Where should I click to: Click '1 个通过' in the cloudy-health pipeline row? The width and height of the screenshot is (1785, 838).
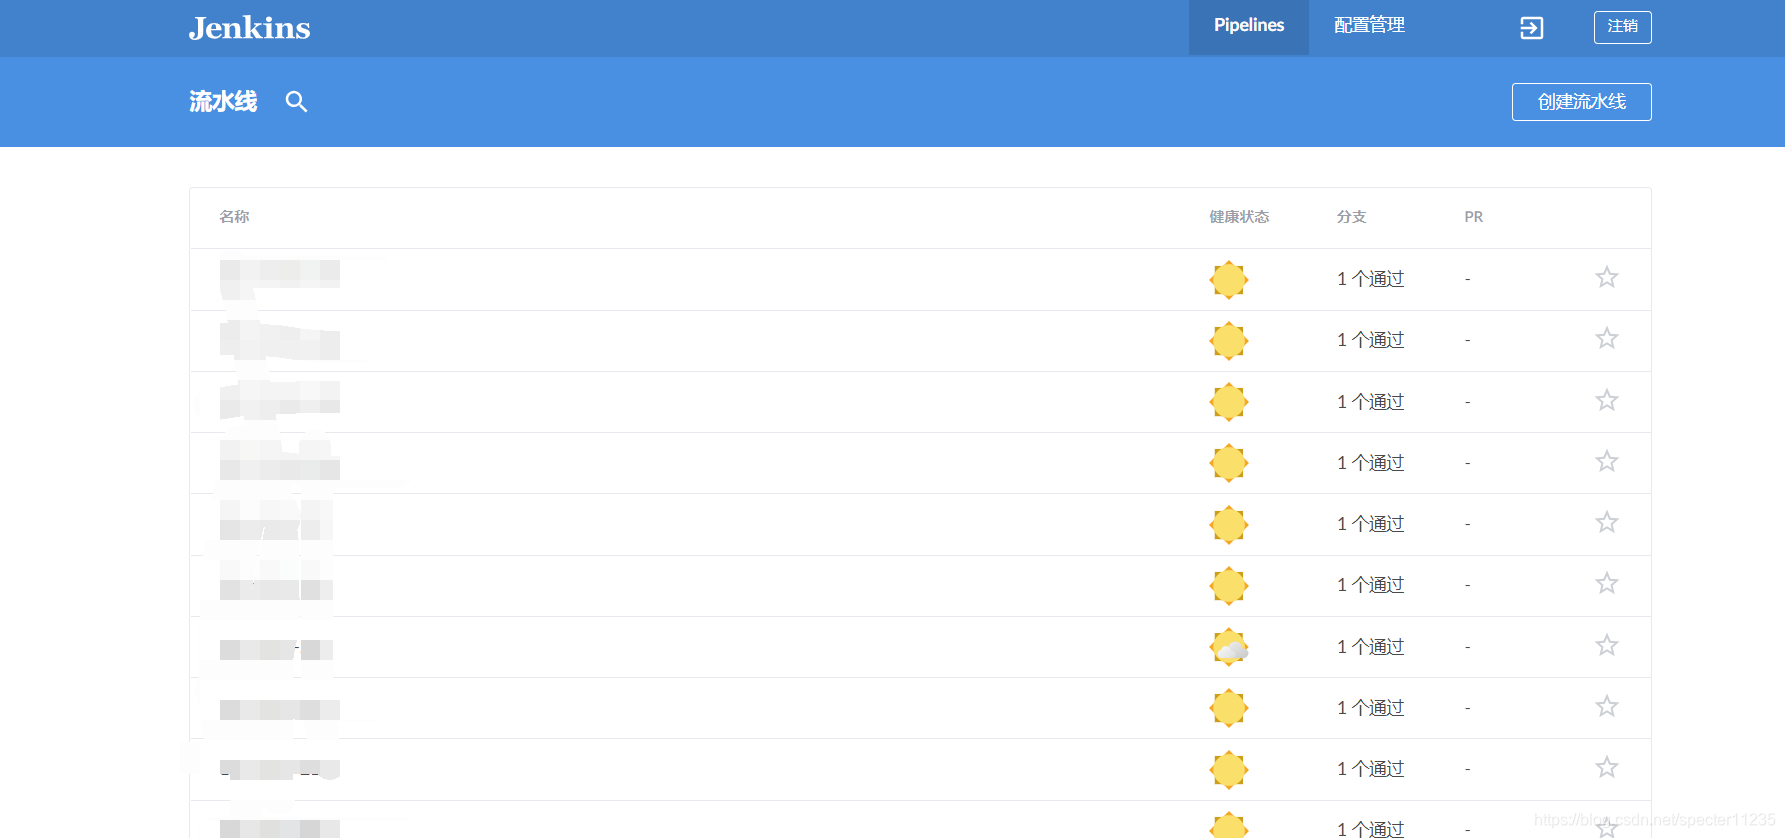point(1370,647)
